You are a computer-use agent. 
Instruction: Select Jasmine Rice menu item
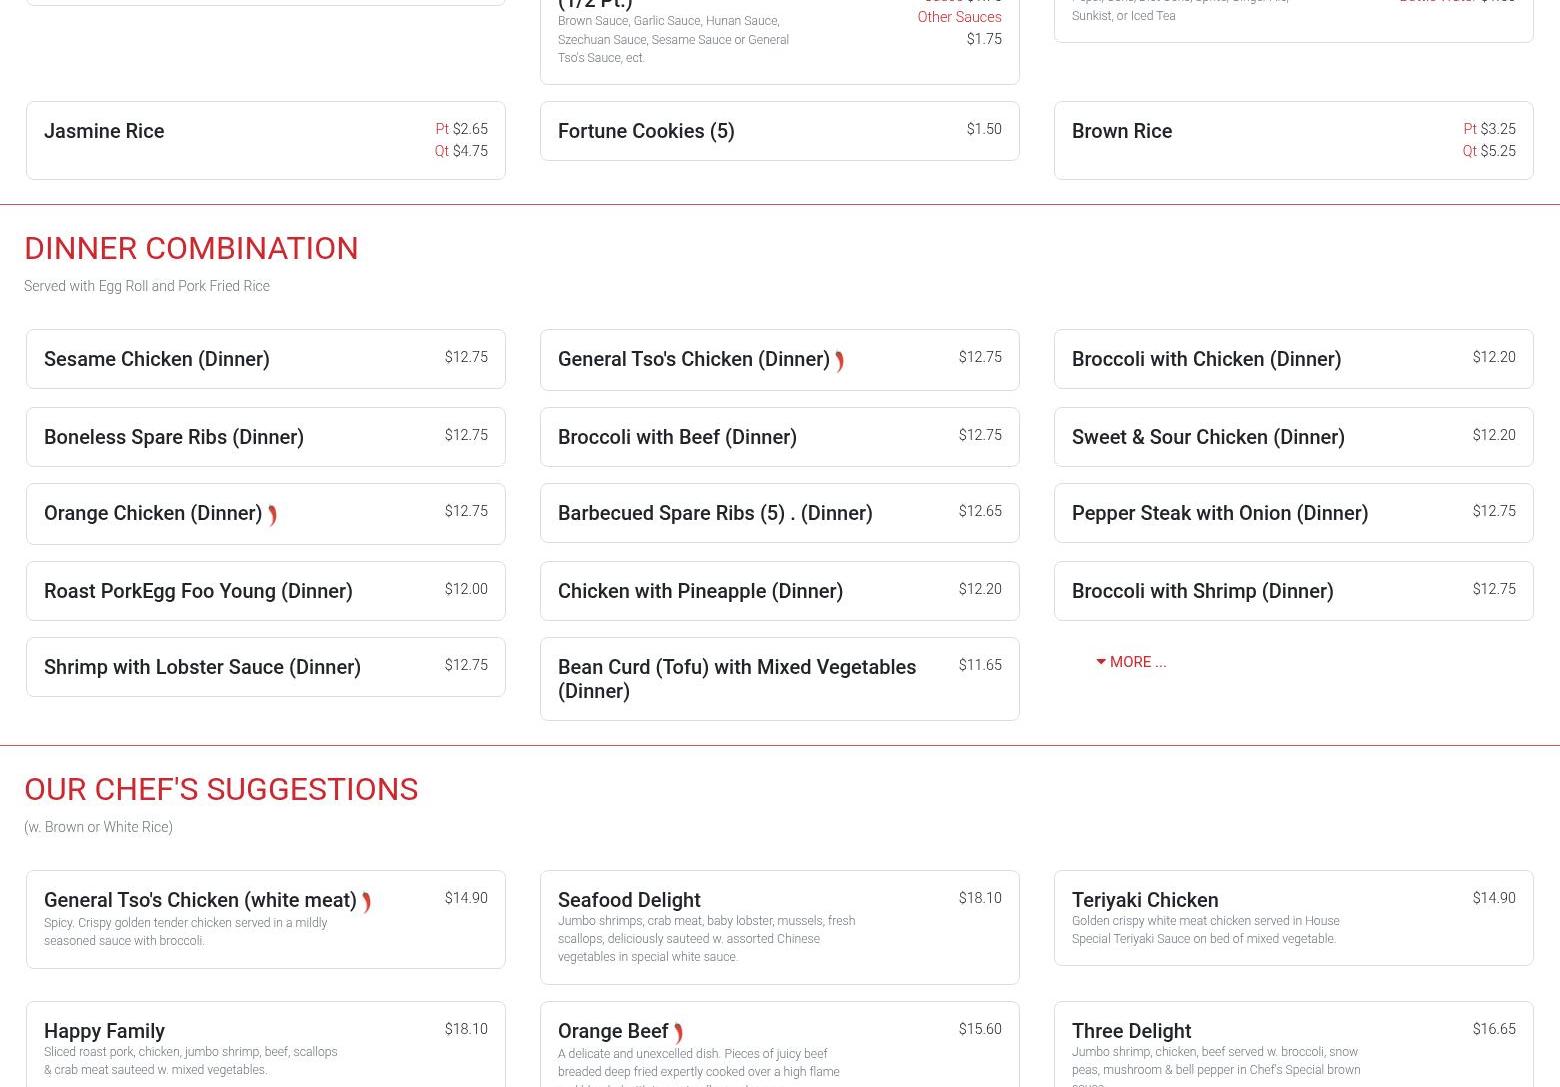coord(104,131)
